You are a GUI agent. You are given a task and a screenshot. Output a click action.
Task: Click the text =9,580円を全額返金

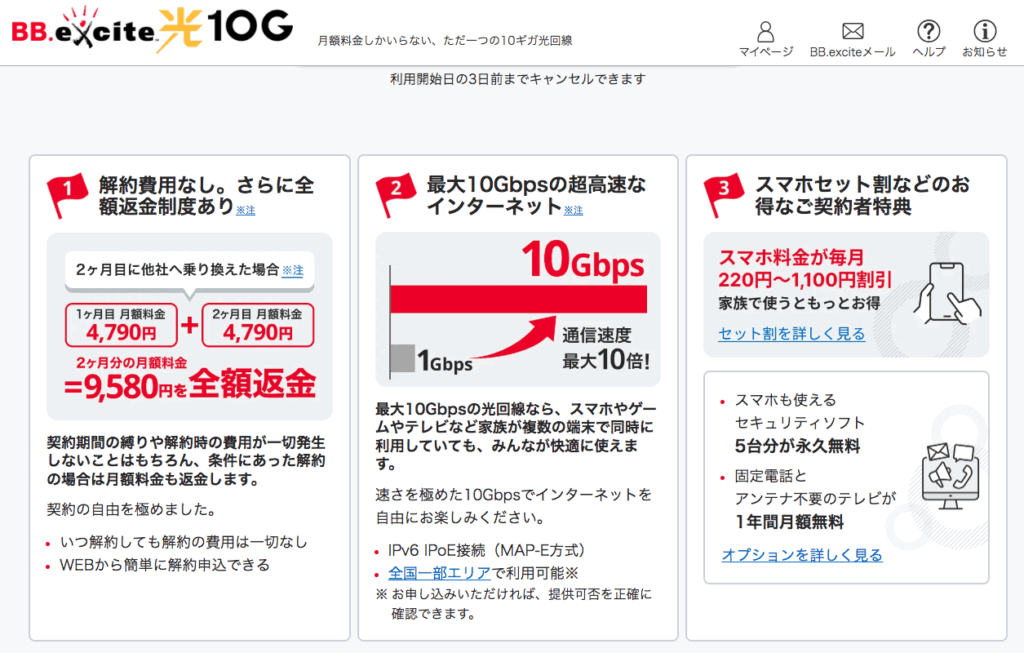(190, 385)
